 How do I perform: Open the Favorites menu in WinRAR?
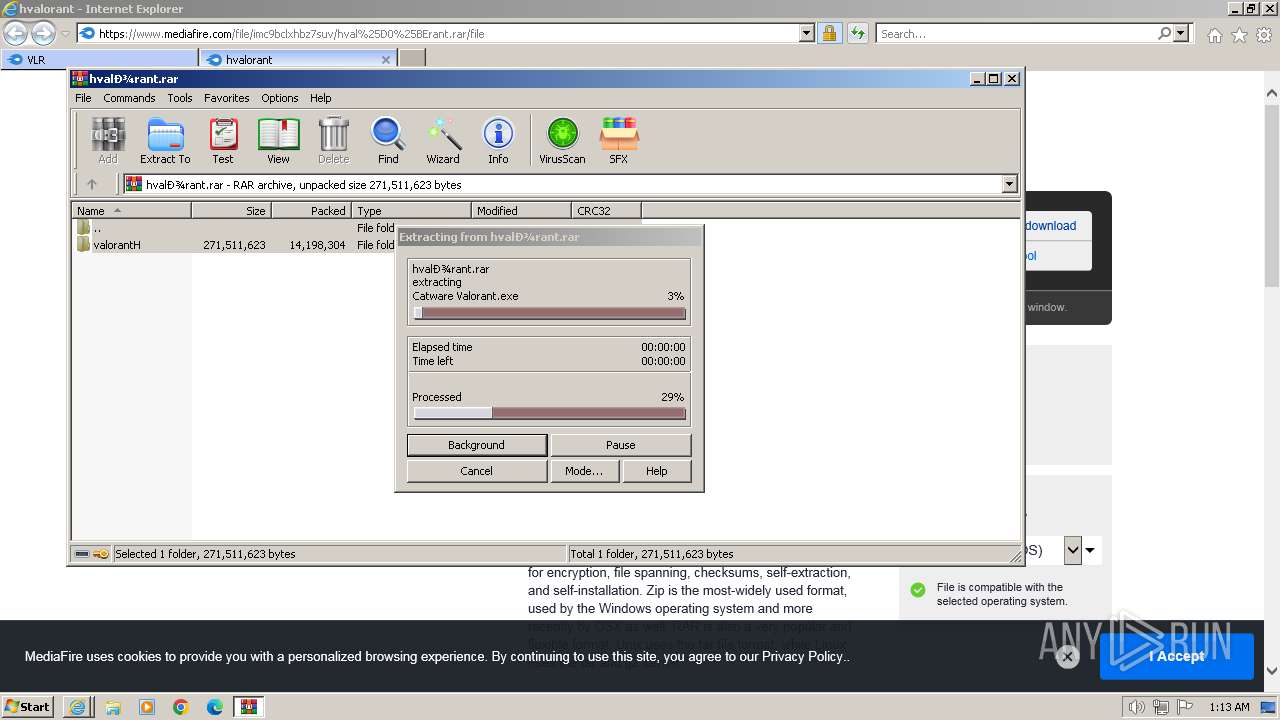click(x=227, y=98)
